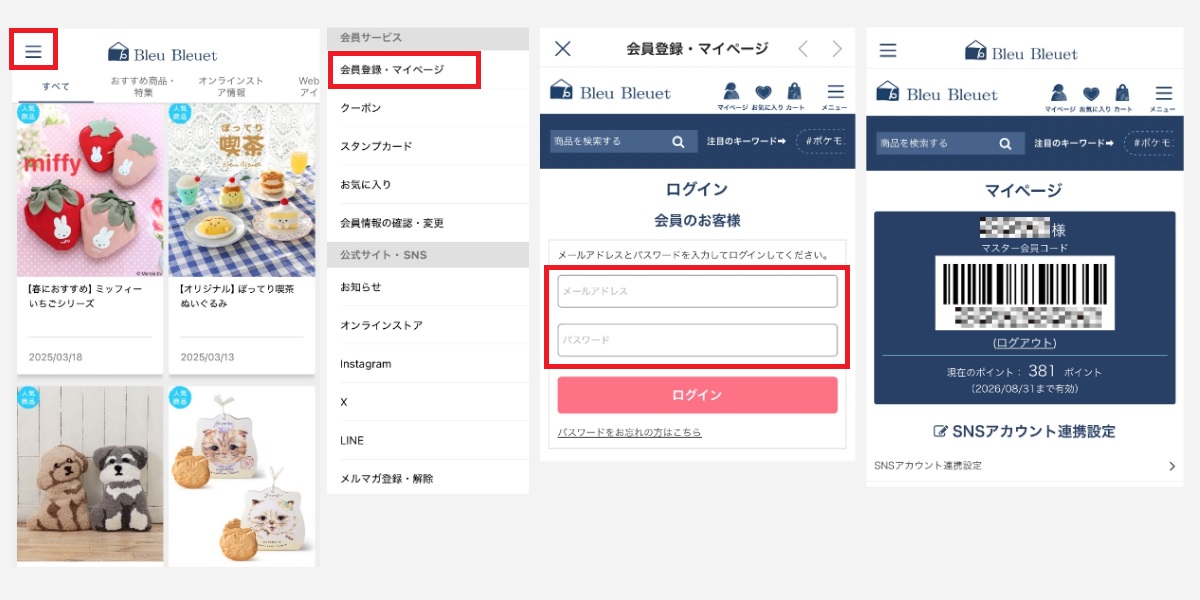Open the カート bag icon on login page

795,92
